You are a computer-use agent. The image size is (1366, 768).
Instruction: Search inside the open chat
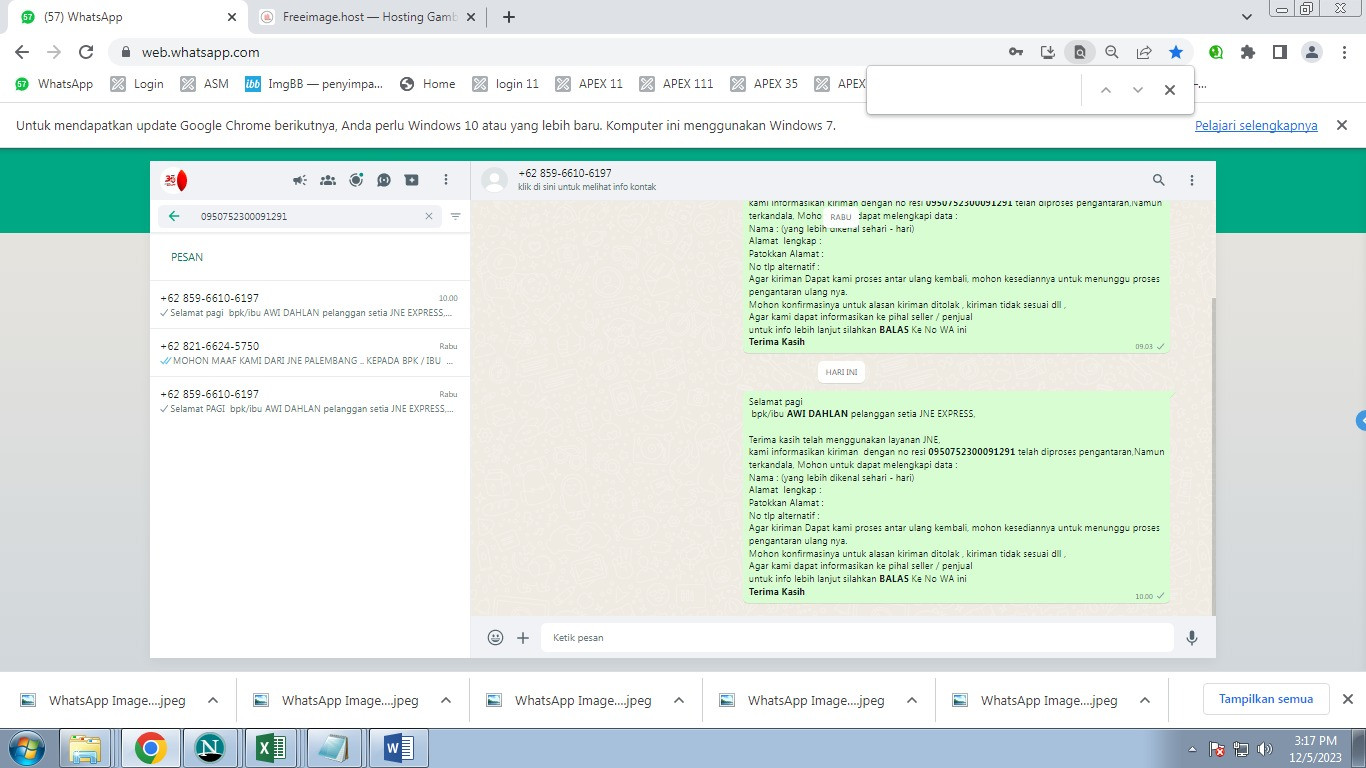point(1159,180)
